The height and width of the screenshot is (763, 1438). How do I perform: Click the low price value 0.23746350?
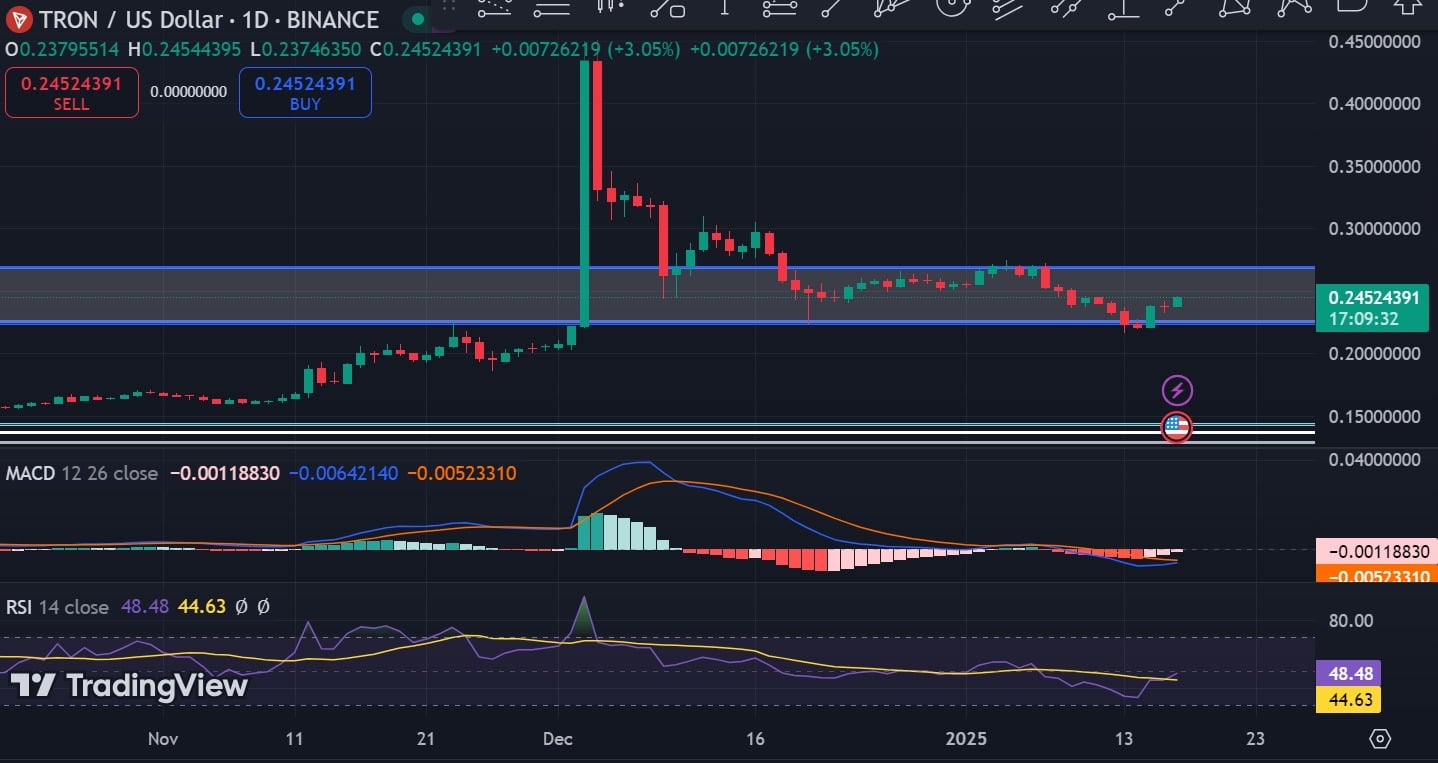point(313,49)
